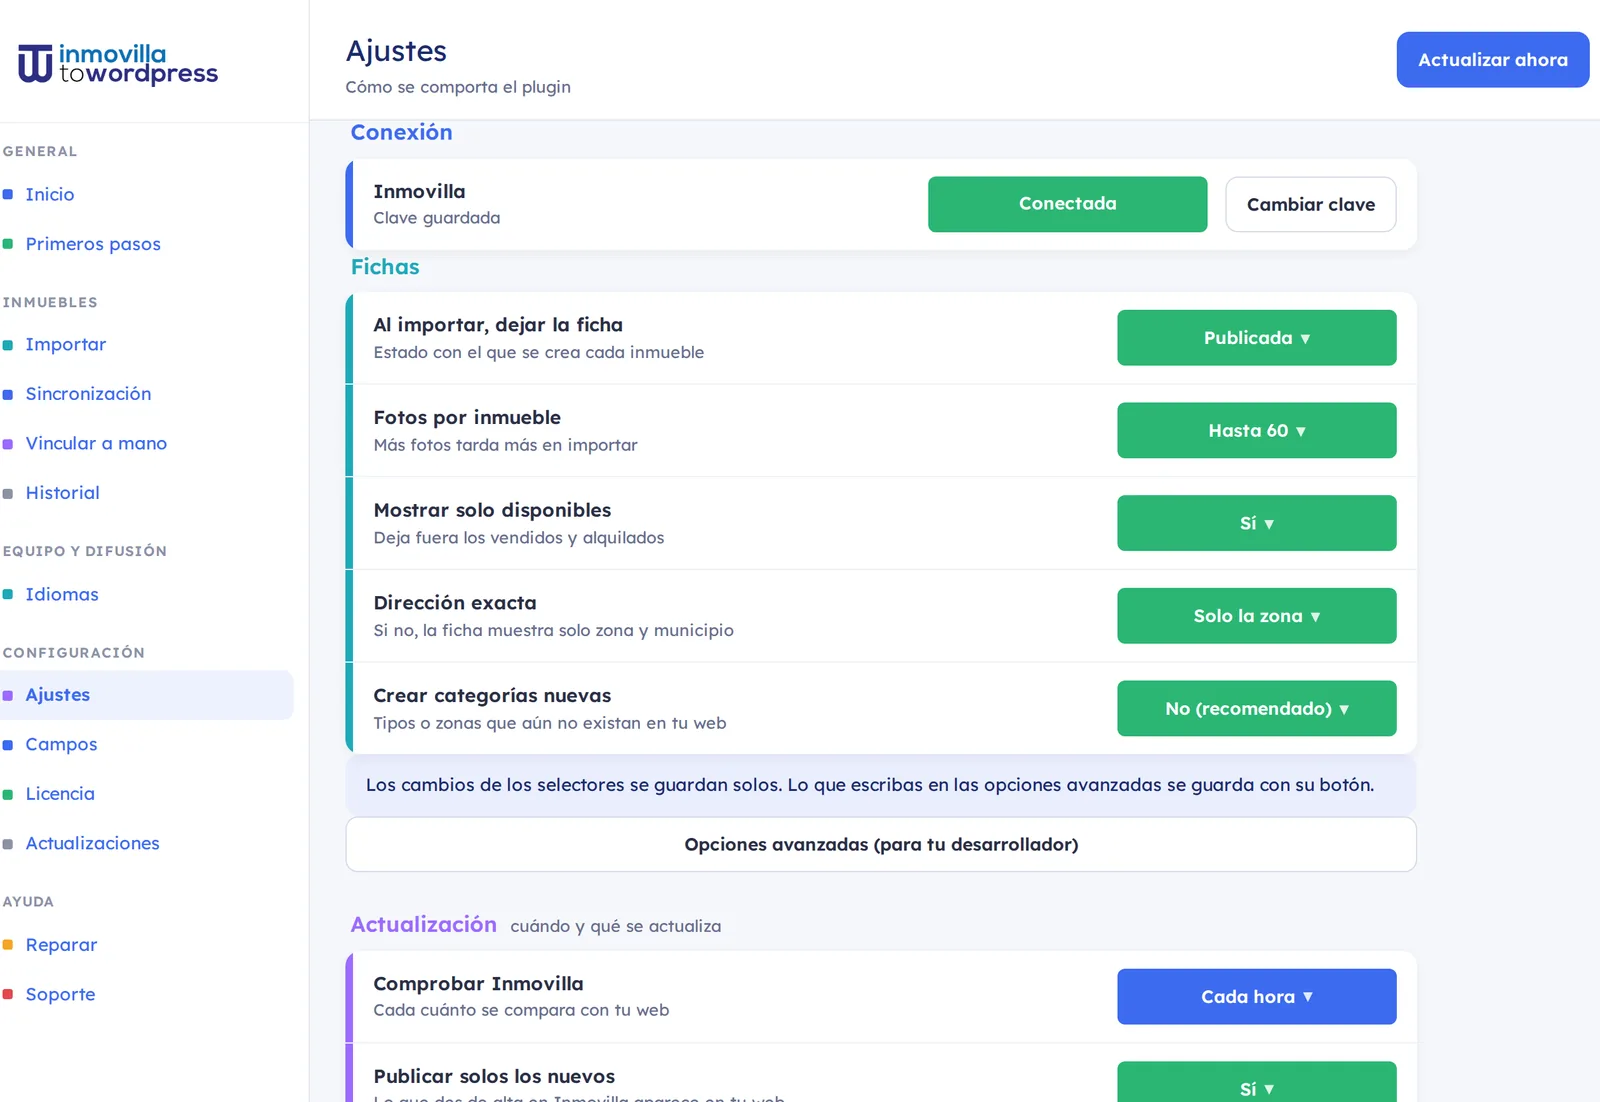Open the Solo la zona dropdown
This screenshot has width=1600, height=1102.
(x=1257, y=616)
